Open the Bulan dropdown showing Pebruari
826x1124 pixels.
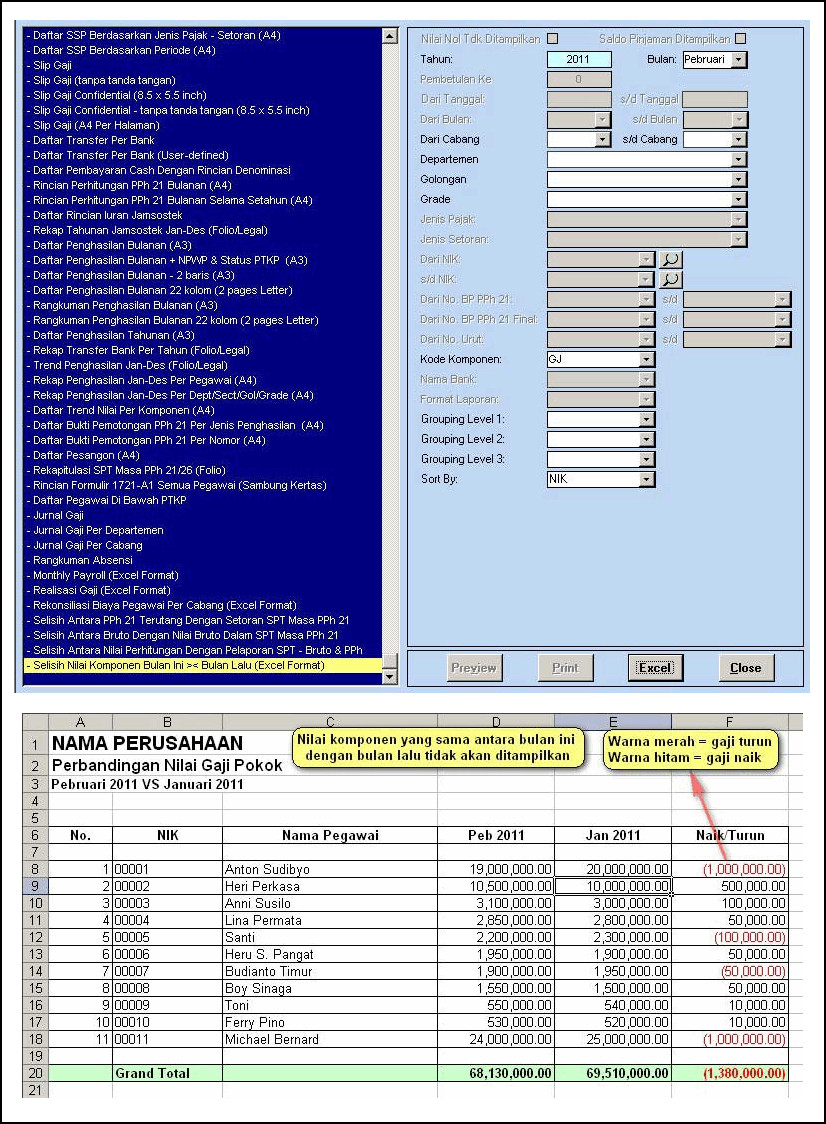click(x=738, y=60)
